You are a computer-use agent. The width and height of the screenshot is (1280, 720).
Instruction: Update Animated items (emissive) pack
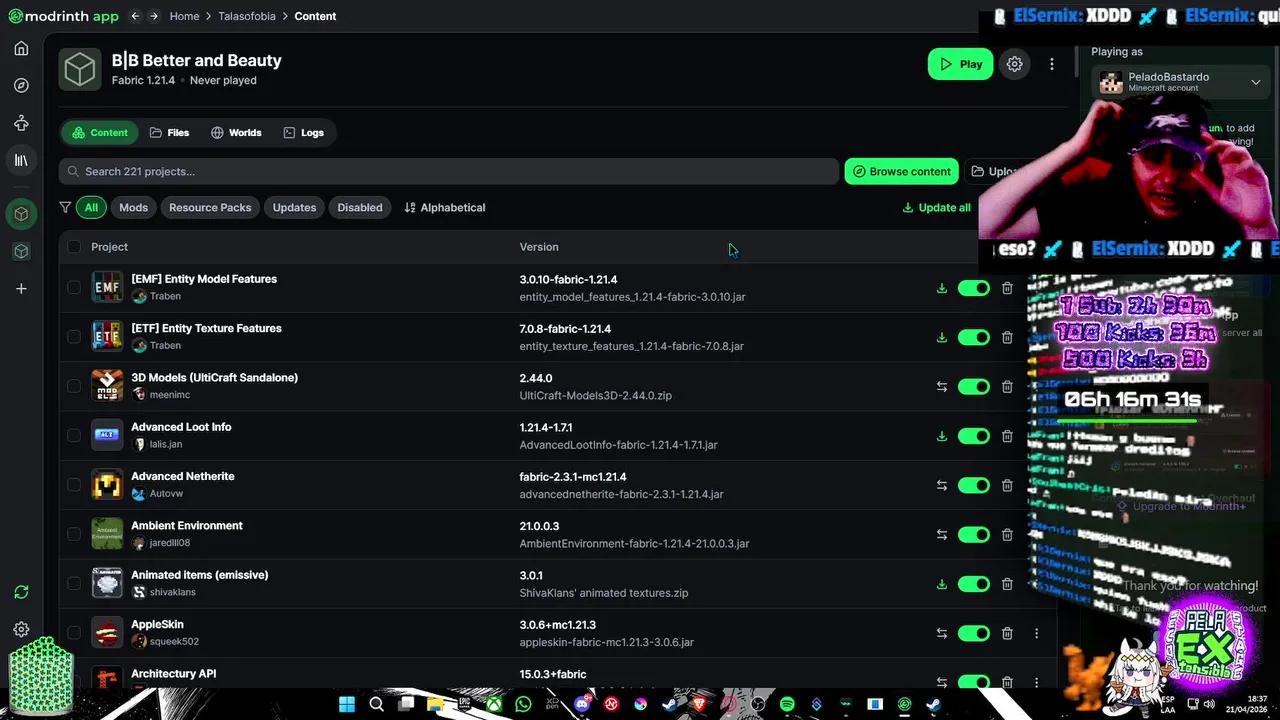tap(941, 584)
